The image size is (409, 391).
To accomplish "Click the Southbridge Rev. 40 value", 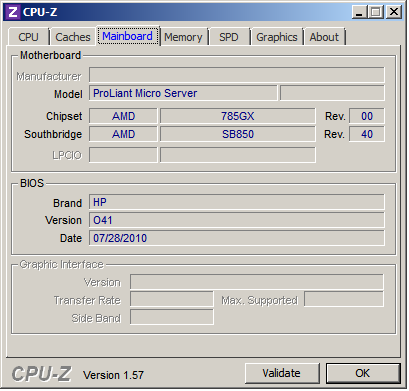I will pos(367,134).
